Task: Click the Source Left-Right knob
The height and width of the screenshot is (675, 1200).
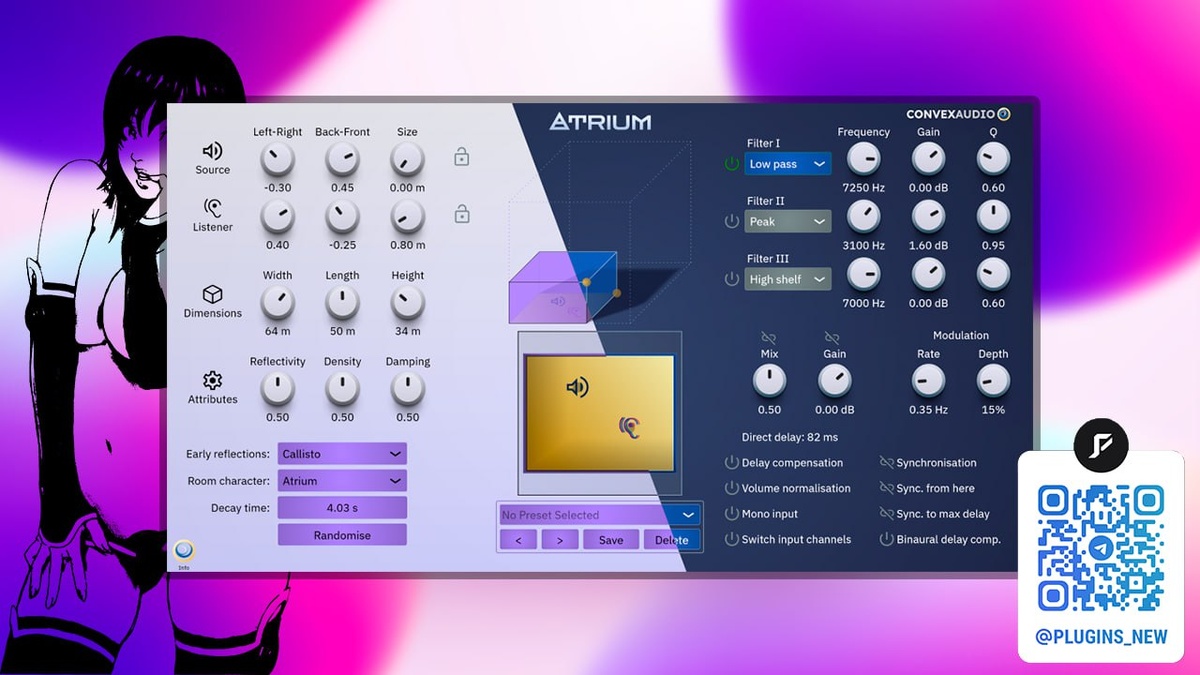Action: pyautogui.click(x=278, y=158)
